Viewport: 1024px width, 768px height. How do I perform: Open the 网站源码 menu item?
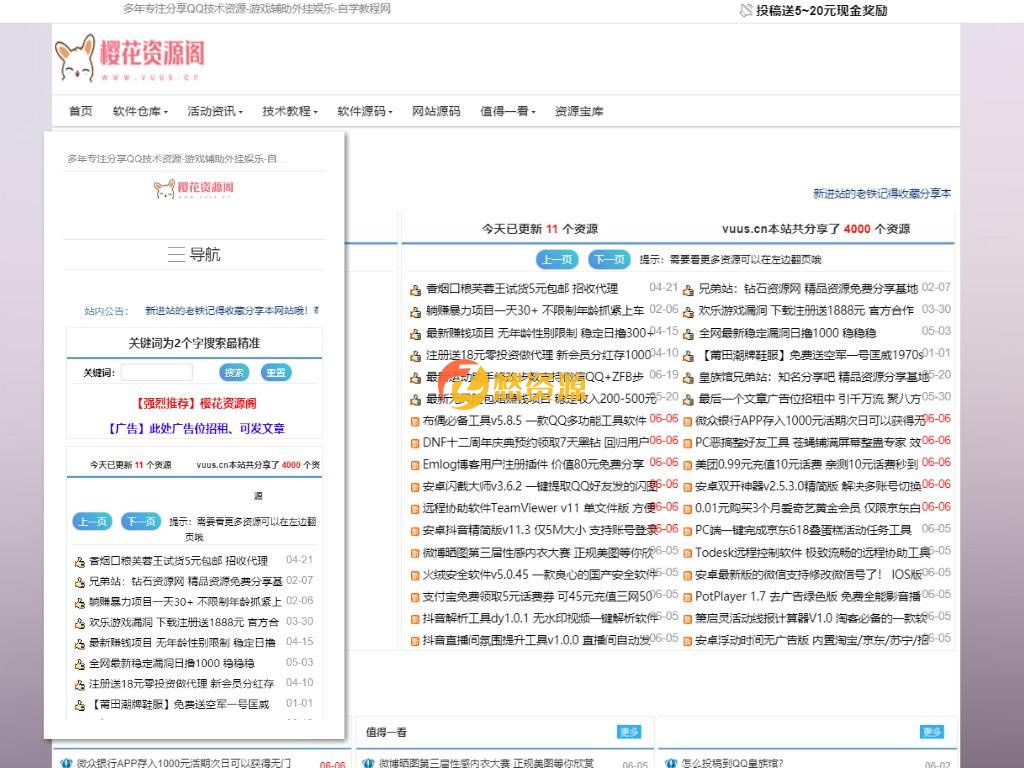(x=436, y=111)
